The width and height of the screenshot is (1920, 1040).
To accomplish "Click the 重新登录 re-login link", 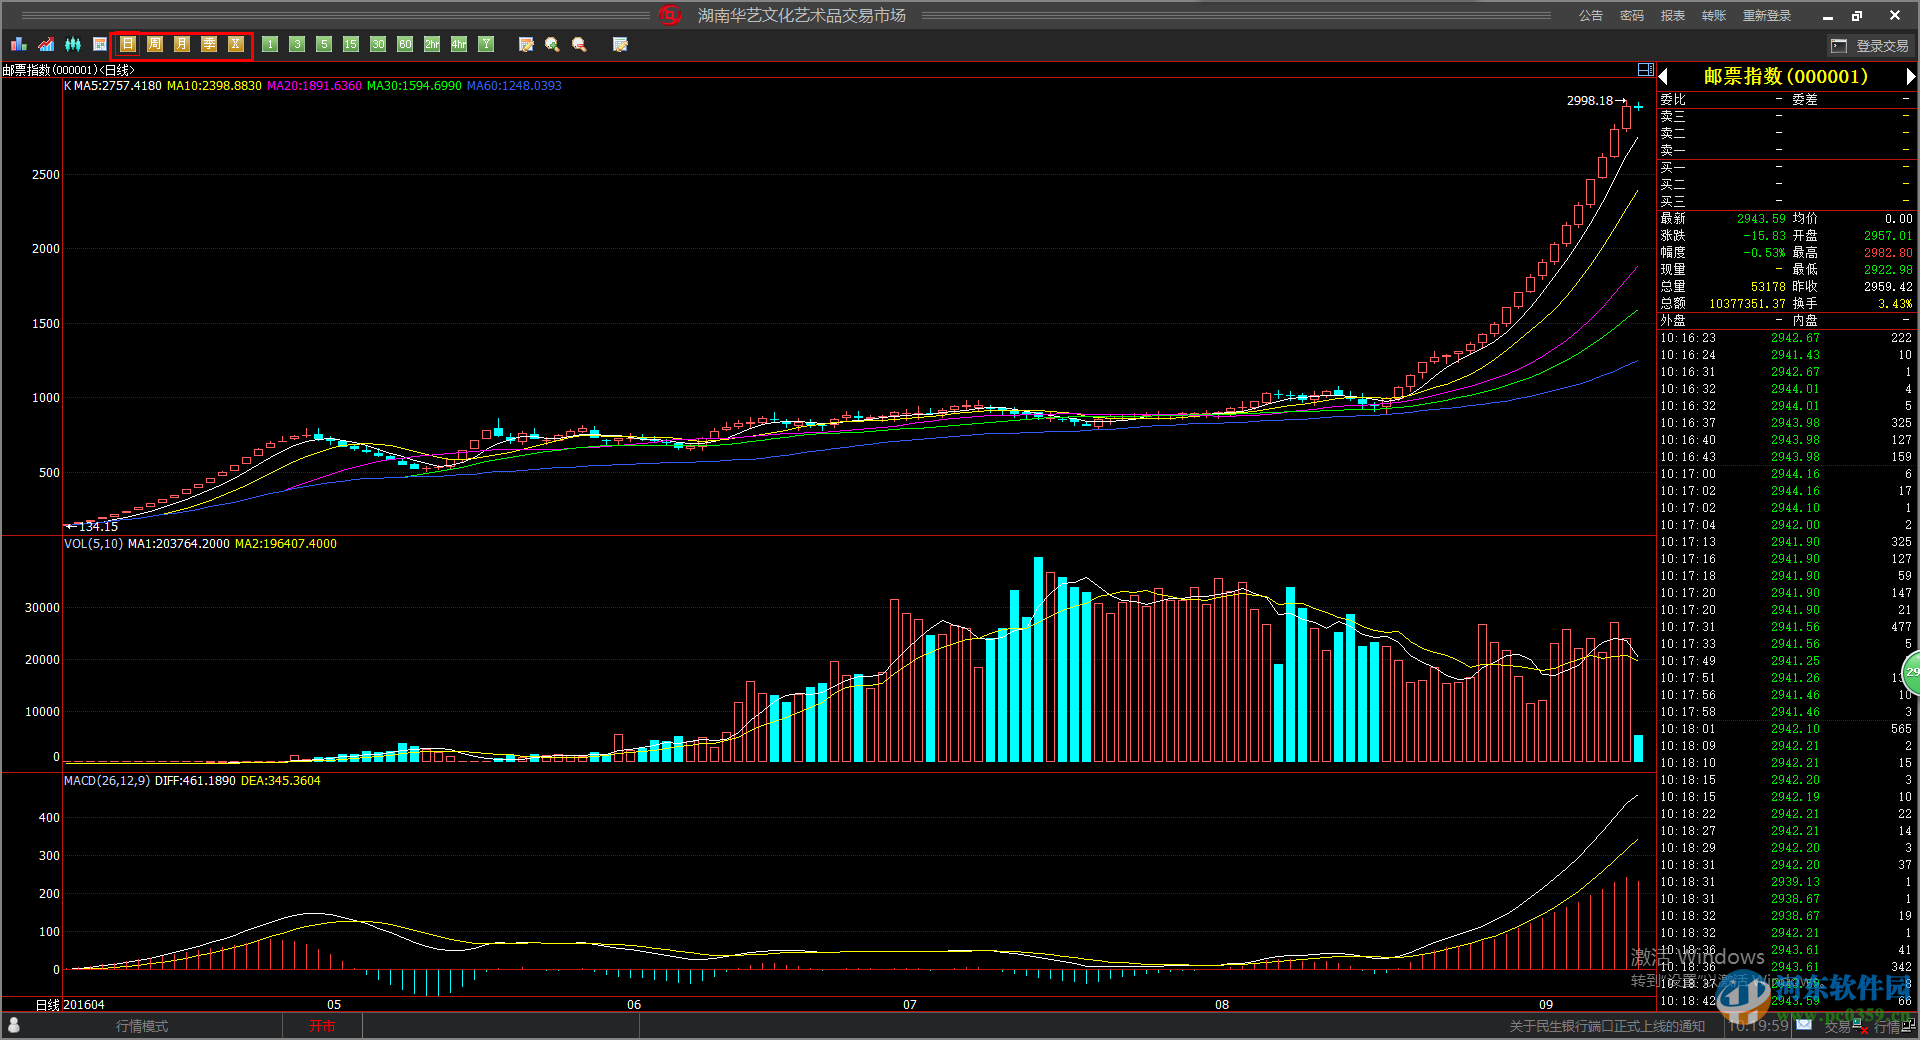I will point(1767,16).
